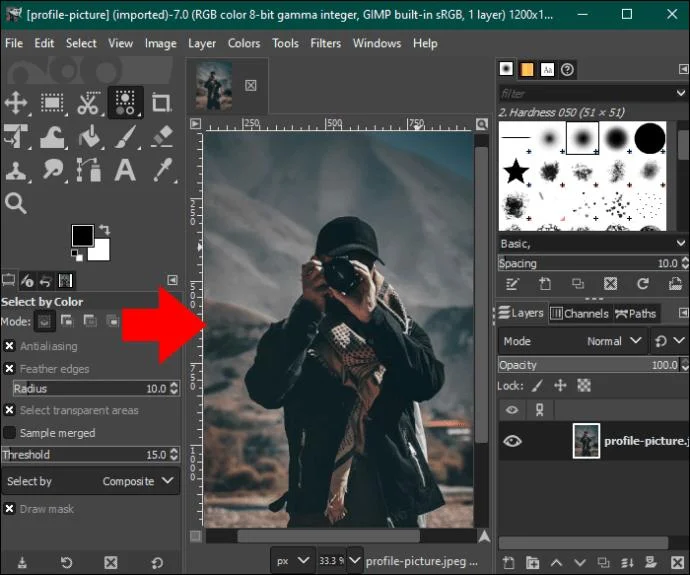Screen dimensions: 690x575
Task: Click the Edit brush icon
Action: coord(512,284)
